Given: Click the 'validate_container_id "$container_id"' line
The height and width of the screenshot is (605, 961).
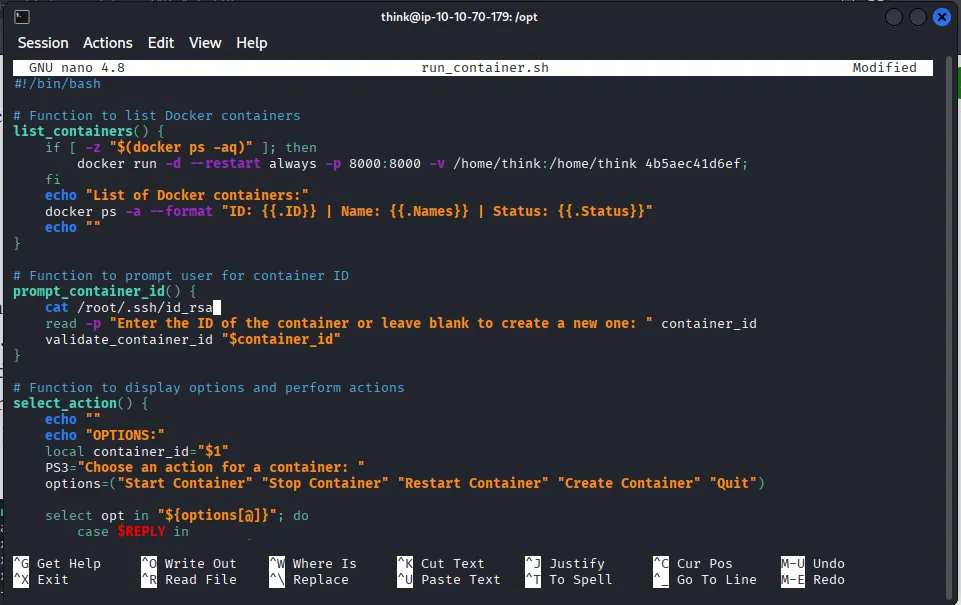Looking at the screenshot, I should click(192, 339).
